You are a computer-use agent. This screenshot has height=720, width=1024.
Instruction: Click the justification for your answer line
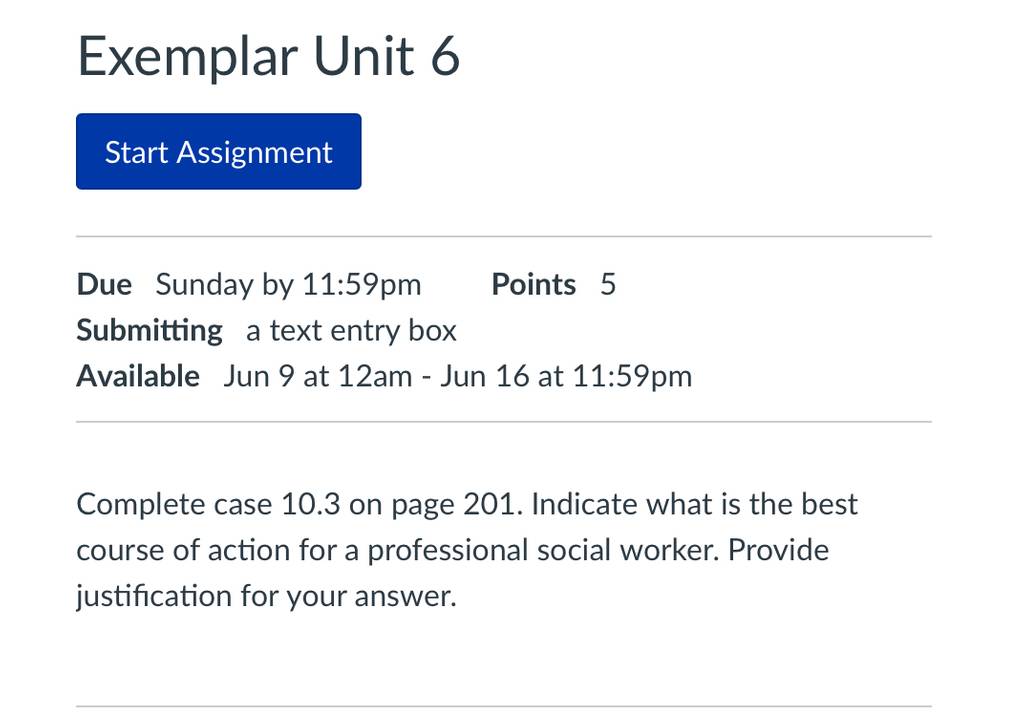(x=266, y=597)
